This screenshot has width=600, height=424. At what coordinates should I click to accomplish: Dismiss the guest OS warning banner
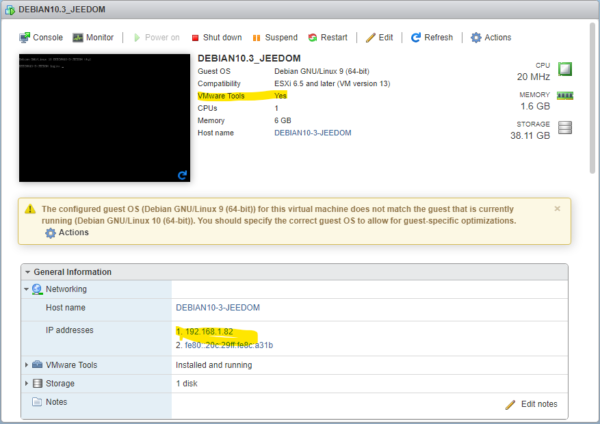557,209
